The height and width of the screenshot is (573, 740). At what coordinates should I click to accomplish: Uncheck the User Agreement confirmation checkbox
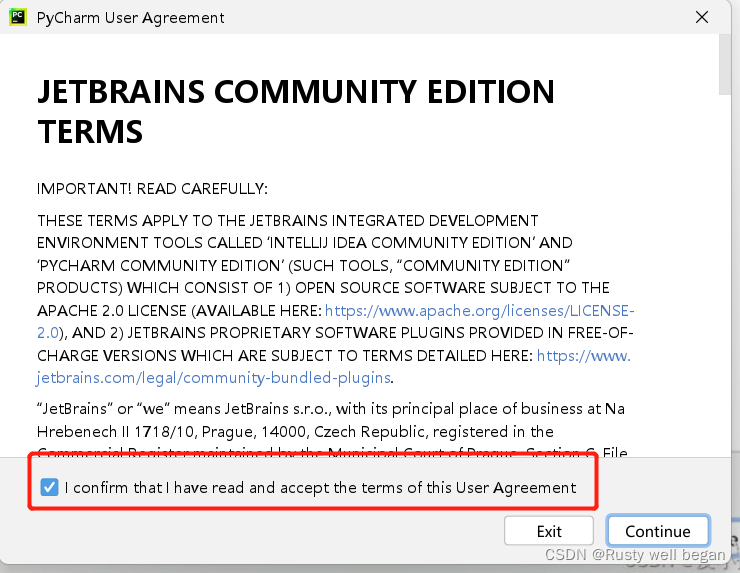click(x=49, y=487)
